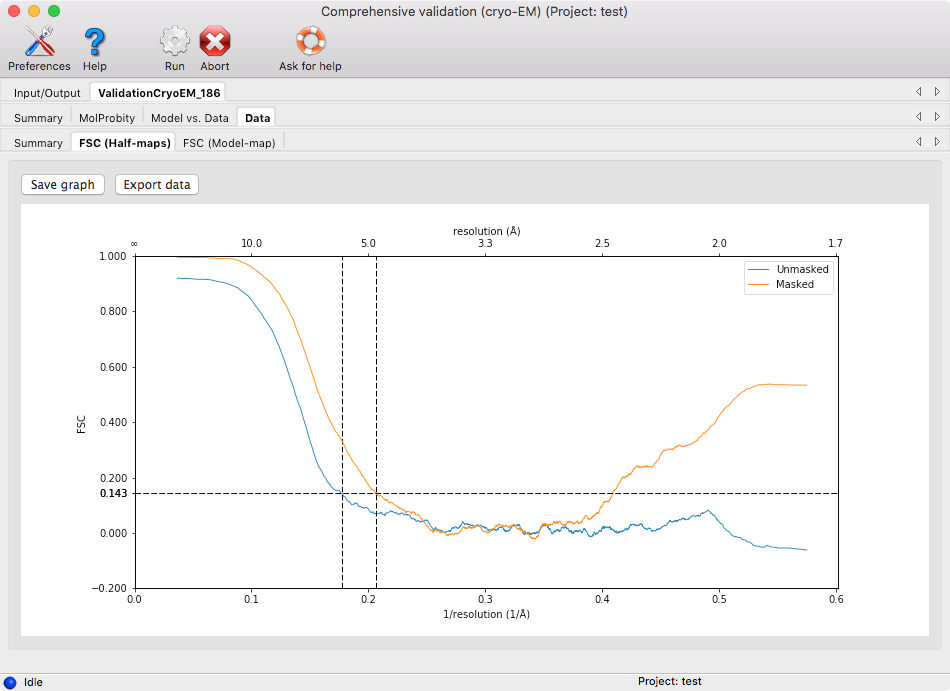Click the Help question mark icon
Screen dimensions: 950x691
click(x=95, y=43)
